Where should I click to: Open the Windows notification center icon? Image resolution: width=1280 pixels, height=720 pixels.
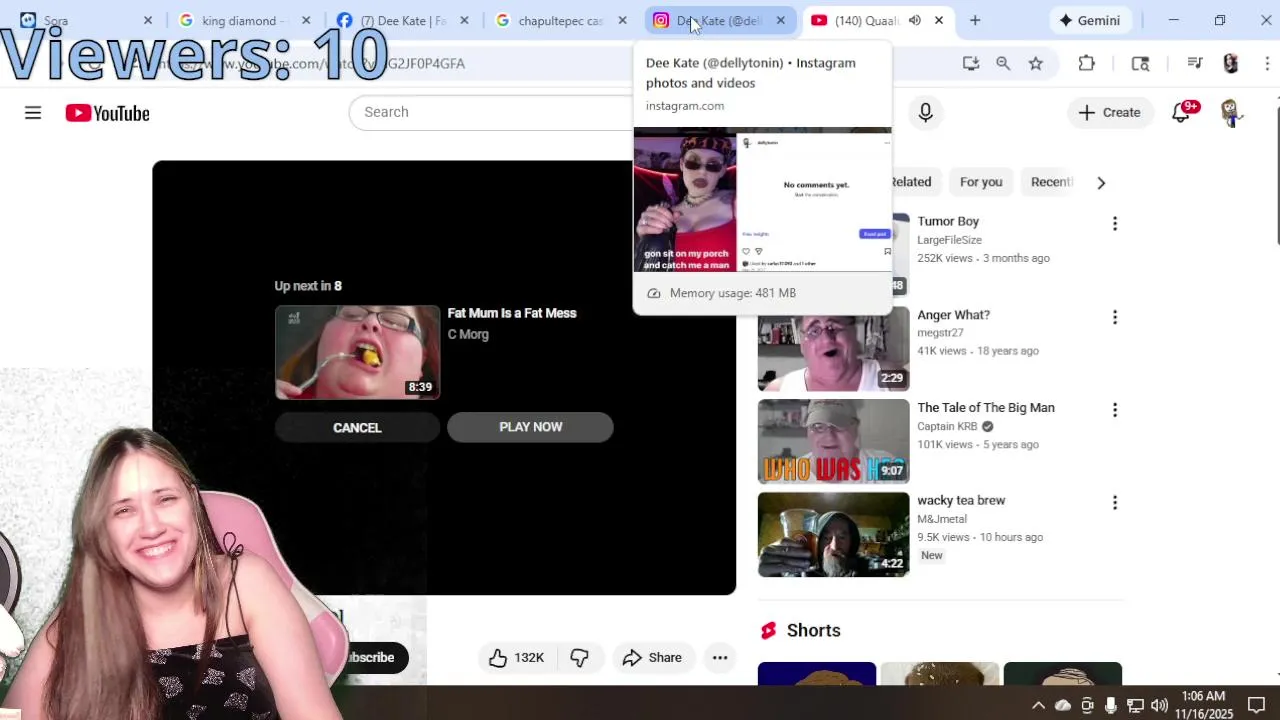1257,705
